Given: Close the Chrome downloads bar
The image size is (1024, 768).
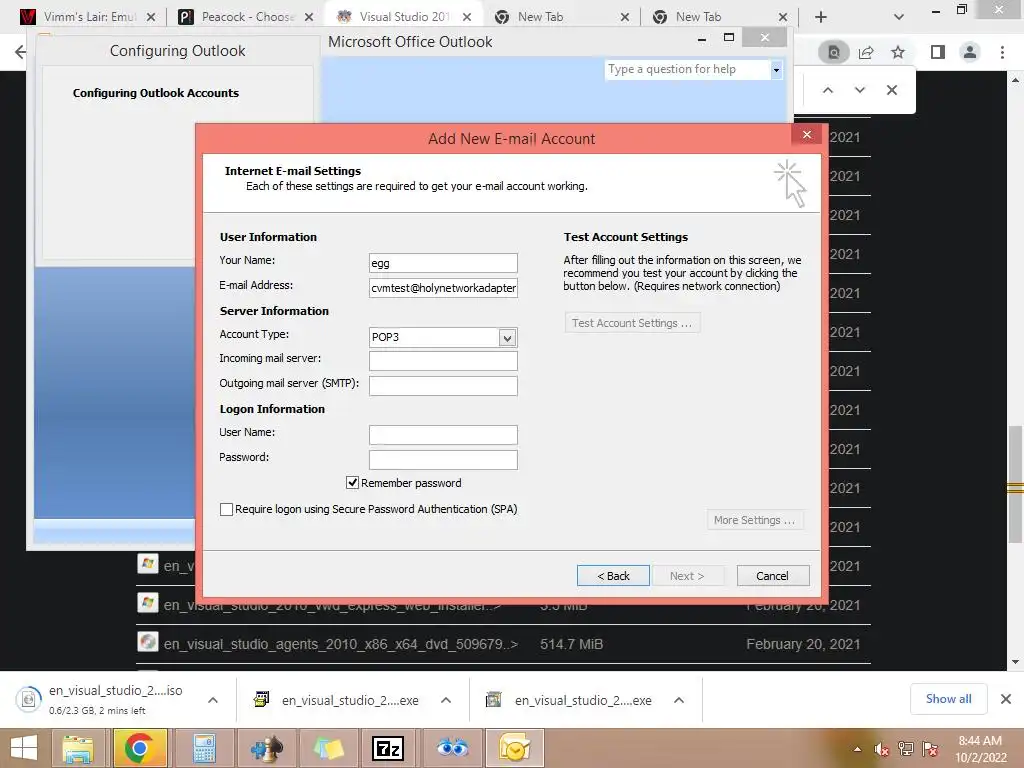Looking at the screenshot, I should coord(1006,699).
